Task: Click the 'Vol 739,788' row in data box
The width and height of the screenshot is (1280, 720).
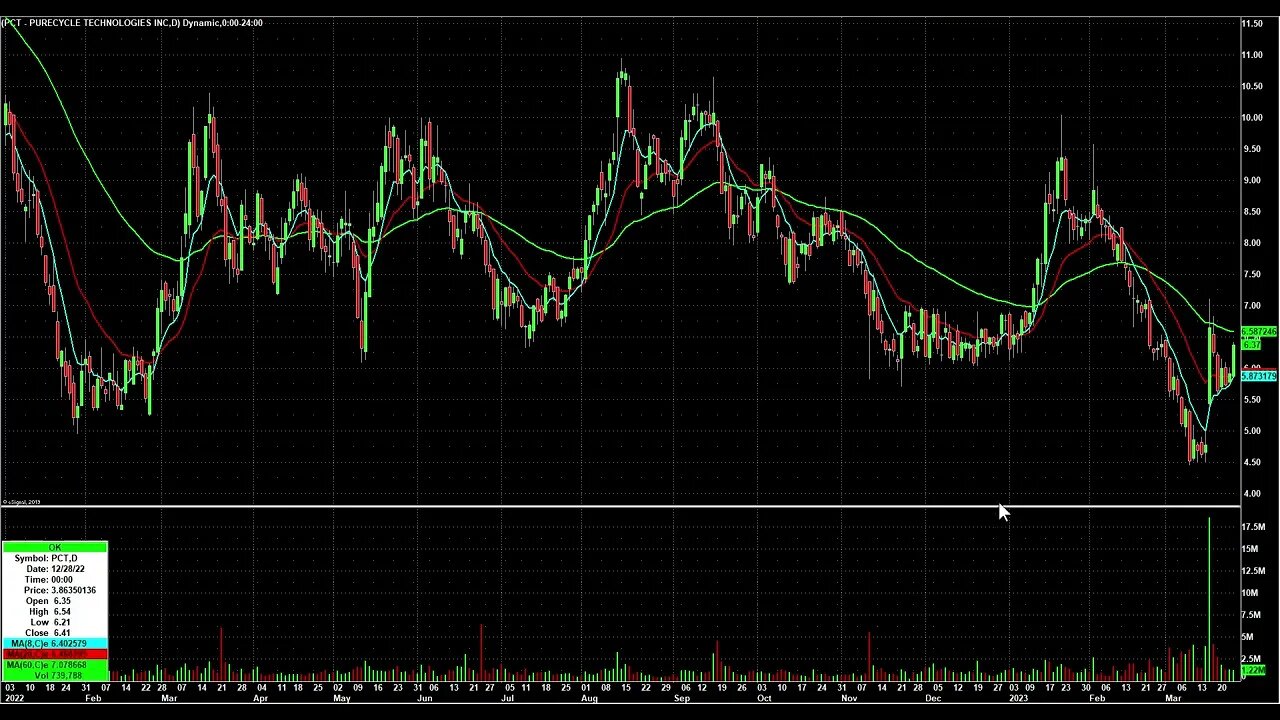Action: pyautogui.click(x=55, y=675)
